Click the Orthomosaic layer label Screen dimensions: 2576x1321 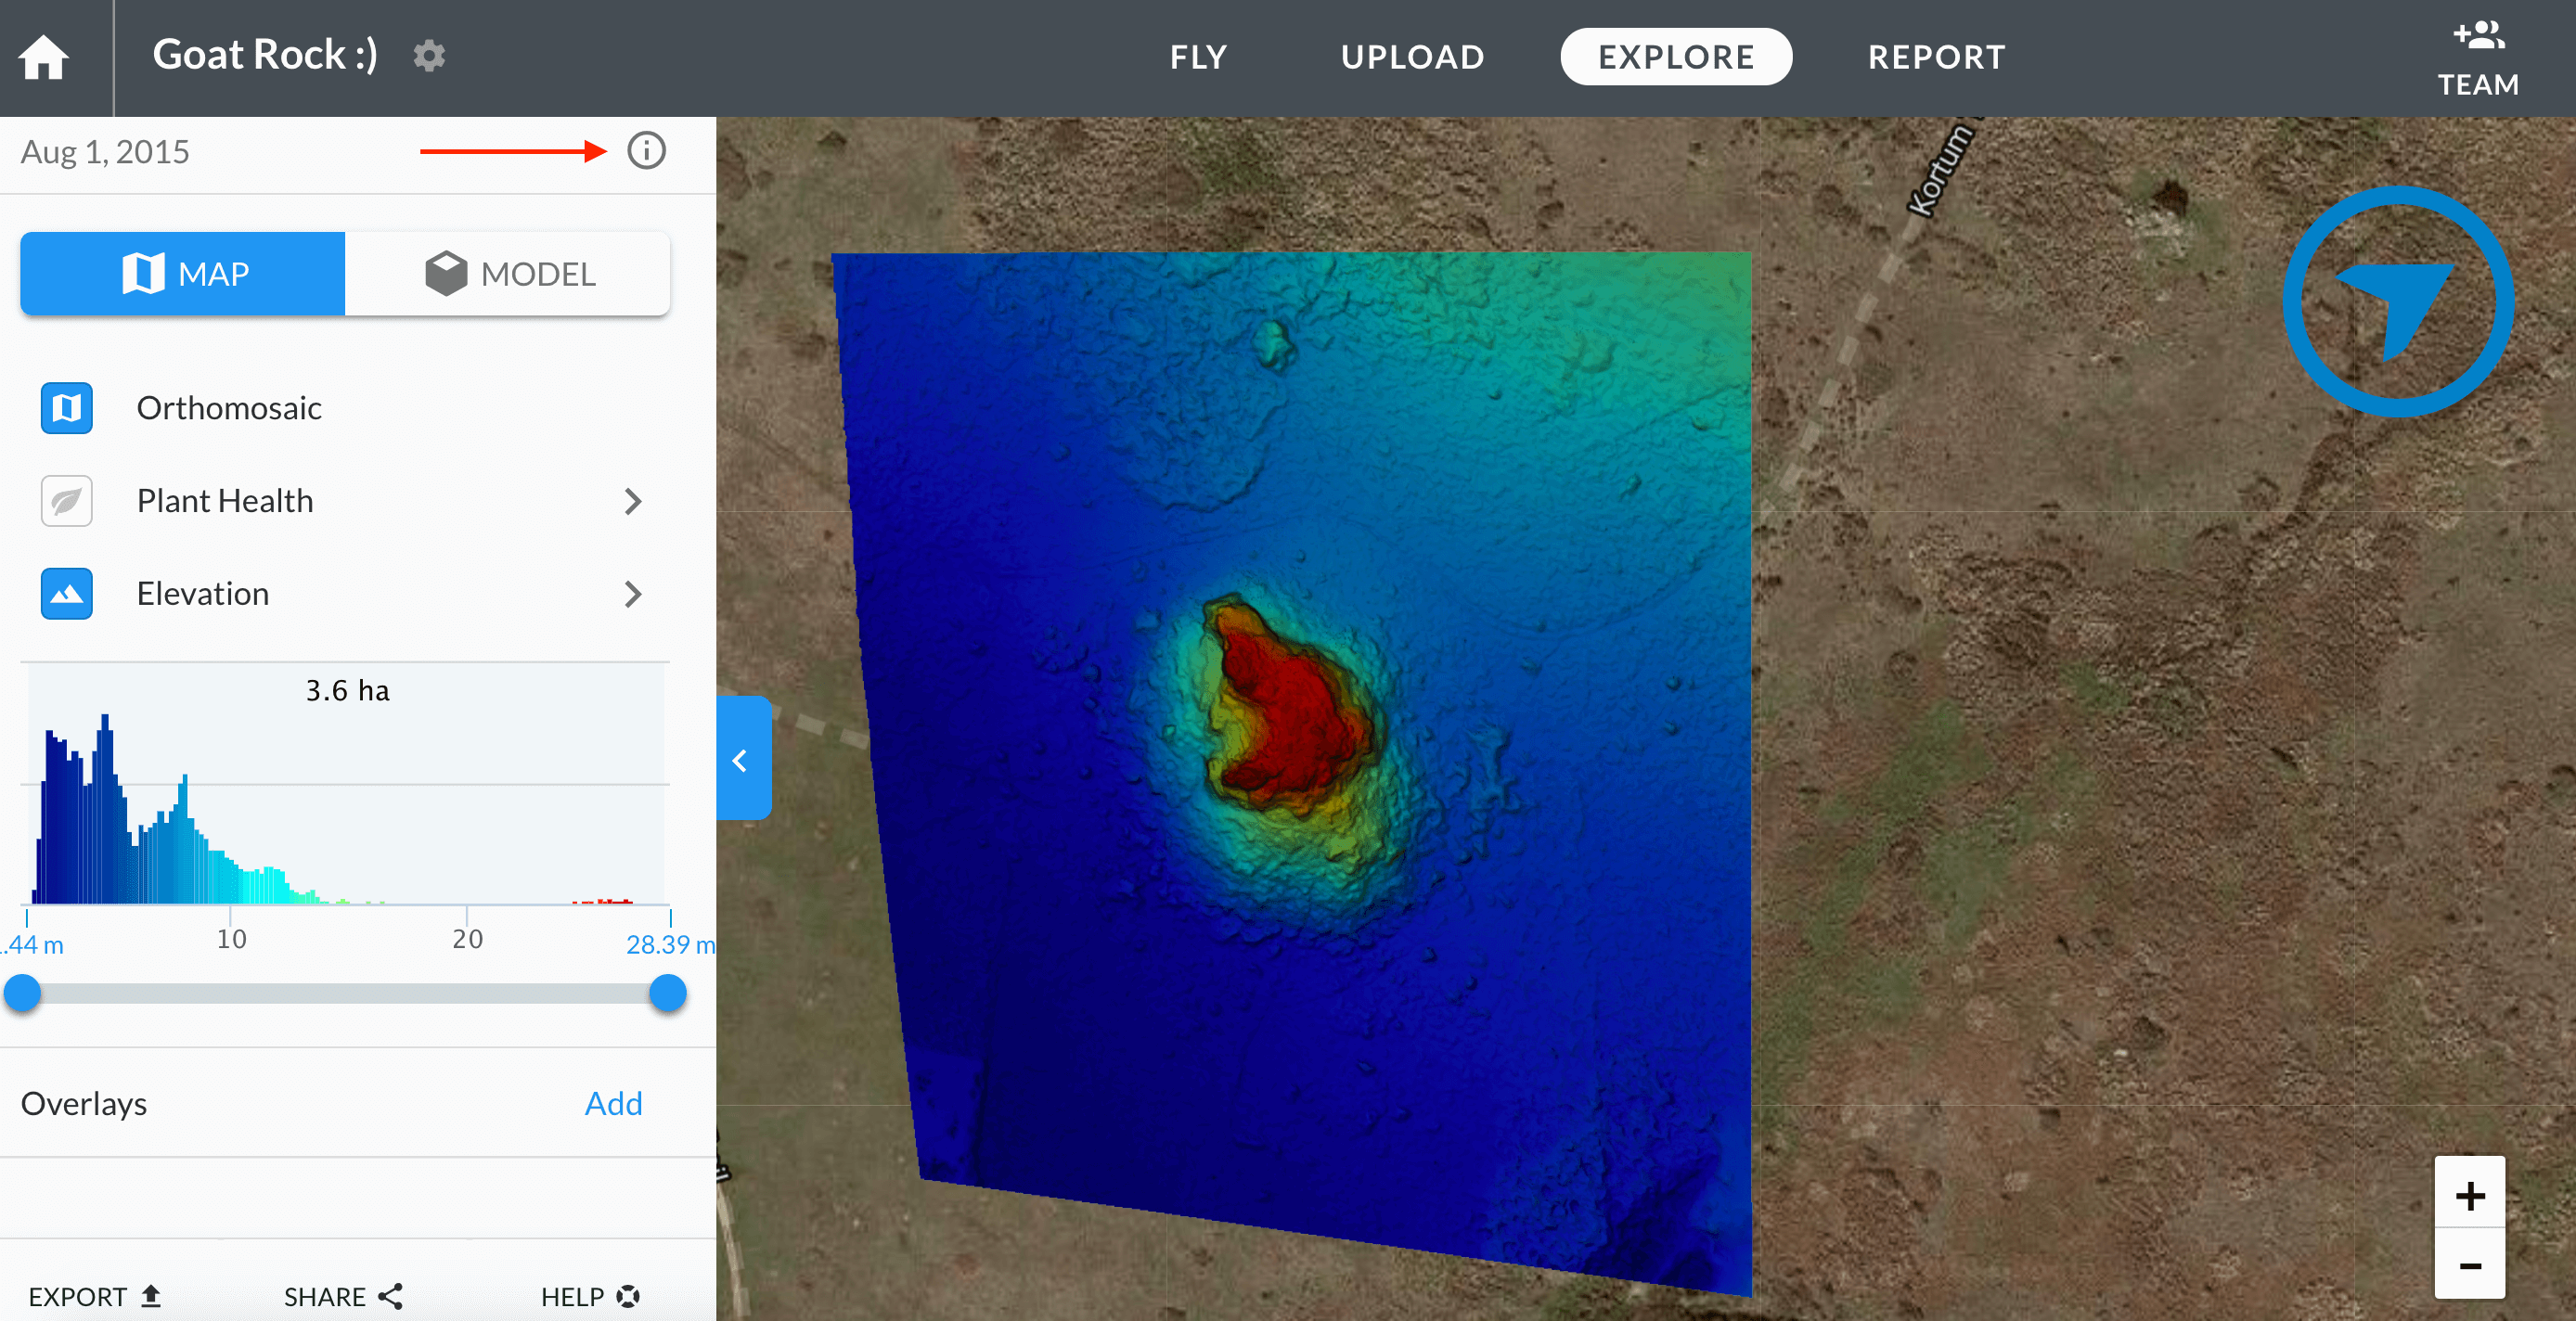pos(229,408)
